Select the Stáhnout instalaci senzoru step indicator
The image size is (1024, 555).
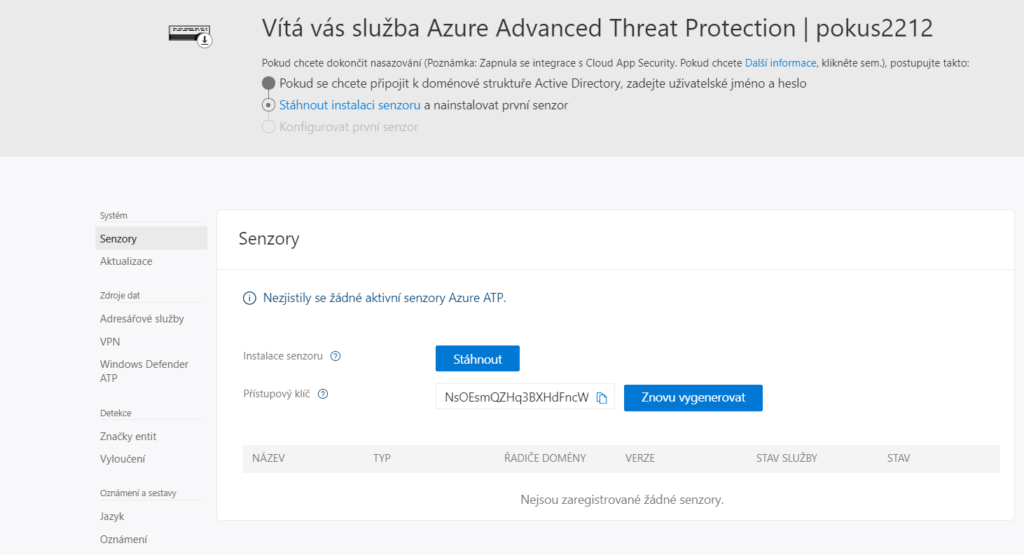pyautogui.click(x=268, y=105)
